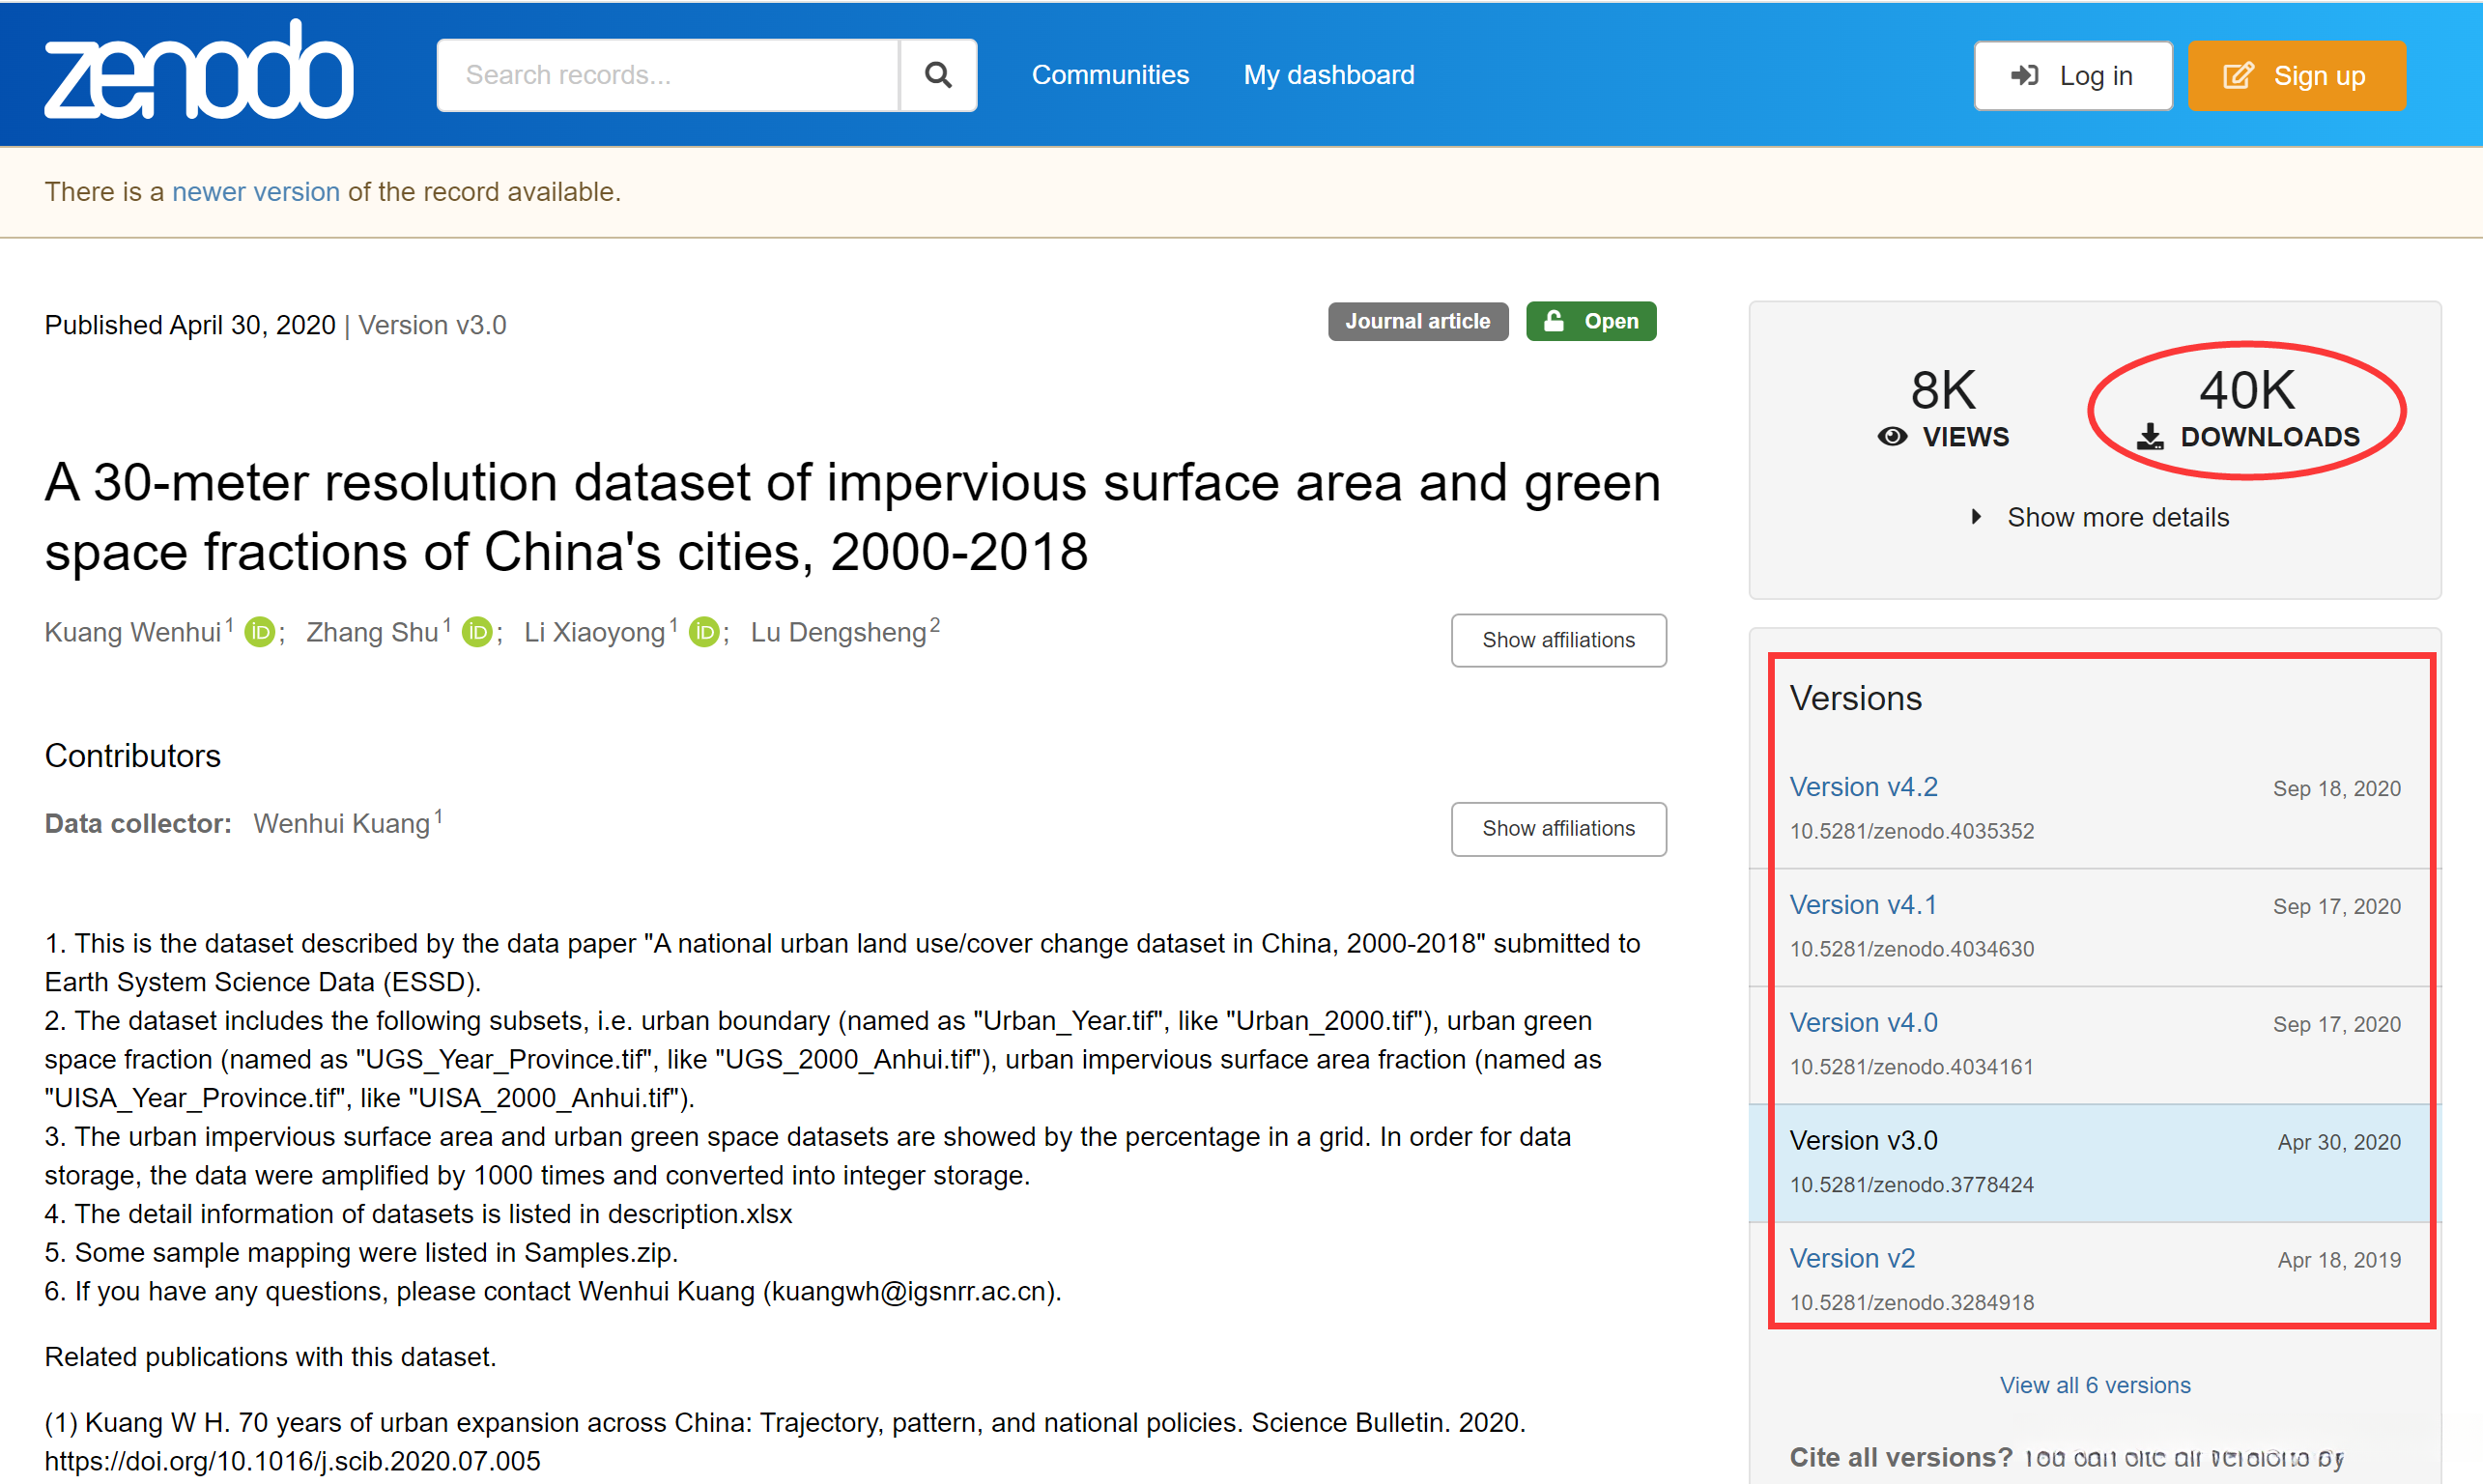The image size is (2483, 1484).
Task: Click View all 6 versions
Action: click(x=2094, y=1385)
